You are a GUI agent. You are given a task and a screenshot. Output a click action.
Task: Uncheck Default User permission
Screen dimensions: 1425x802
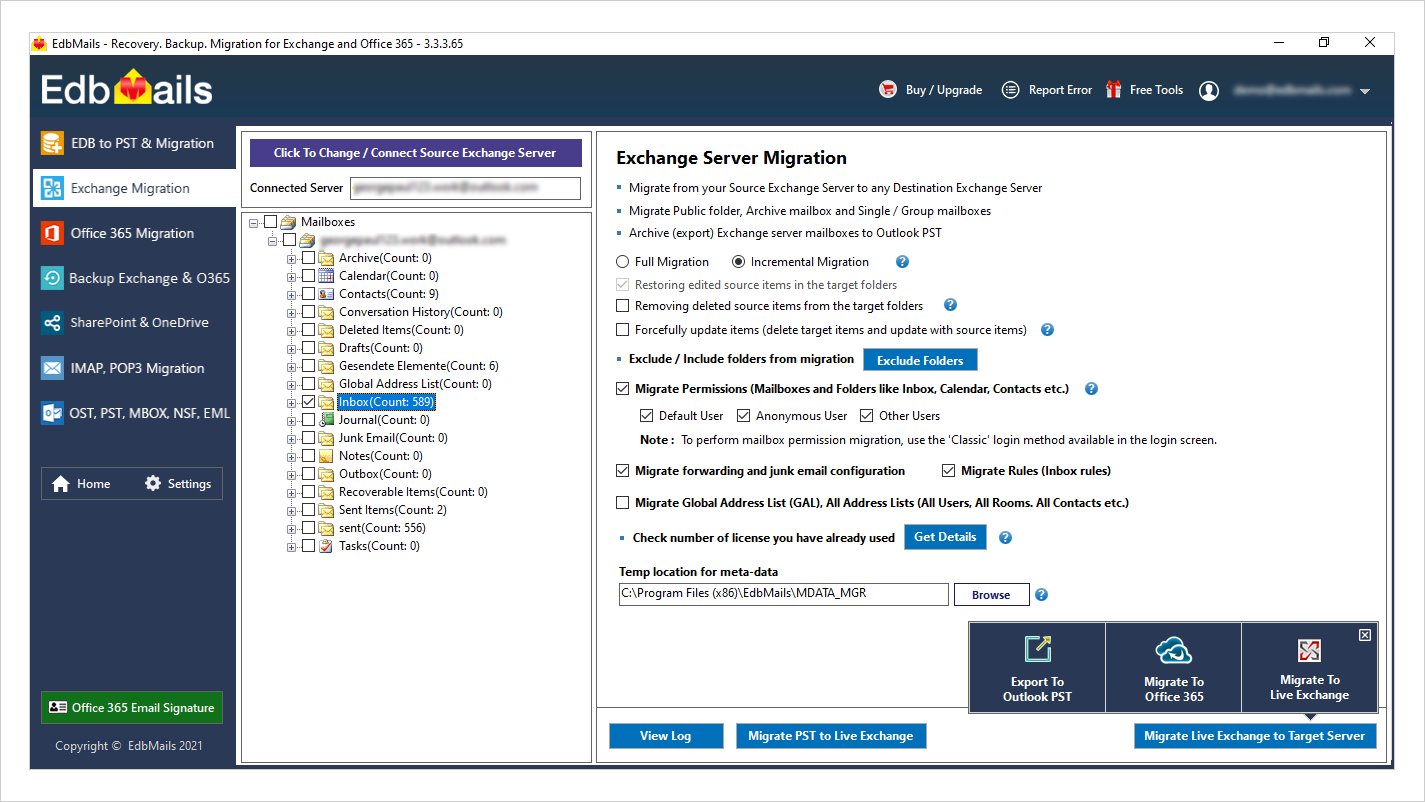646,416
